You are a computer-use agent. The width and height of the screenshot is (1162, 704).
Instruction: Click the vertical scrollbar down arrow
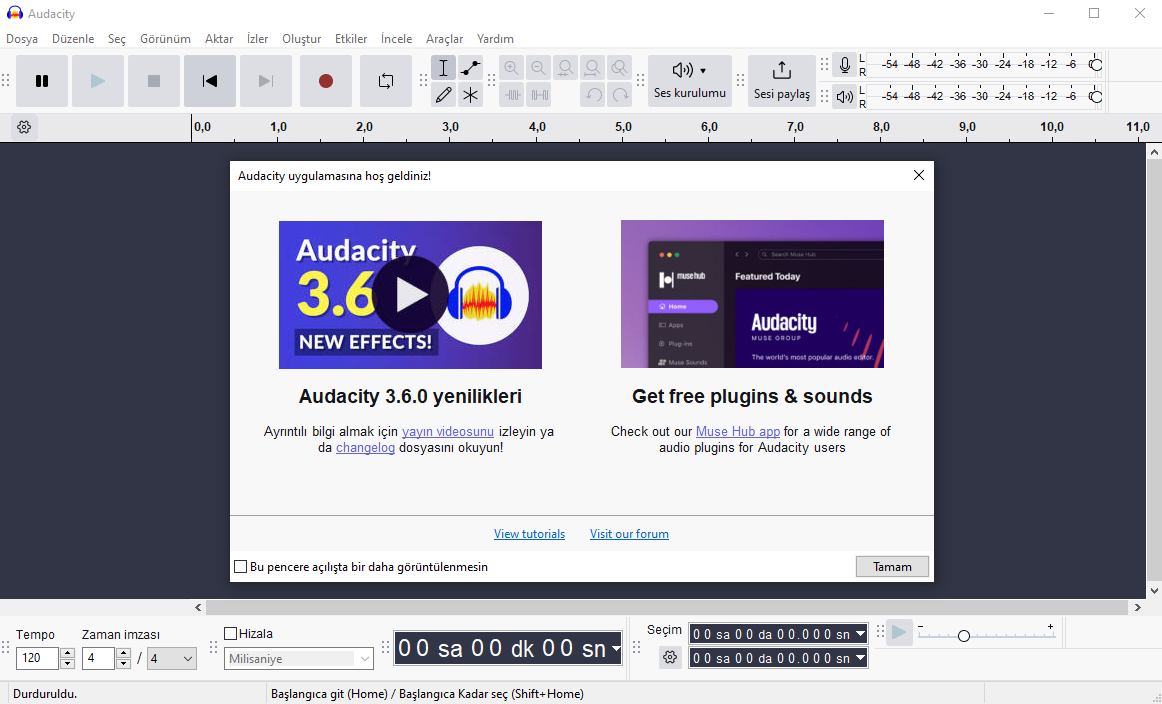1154,591
